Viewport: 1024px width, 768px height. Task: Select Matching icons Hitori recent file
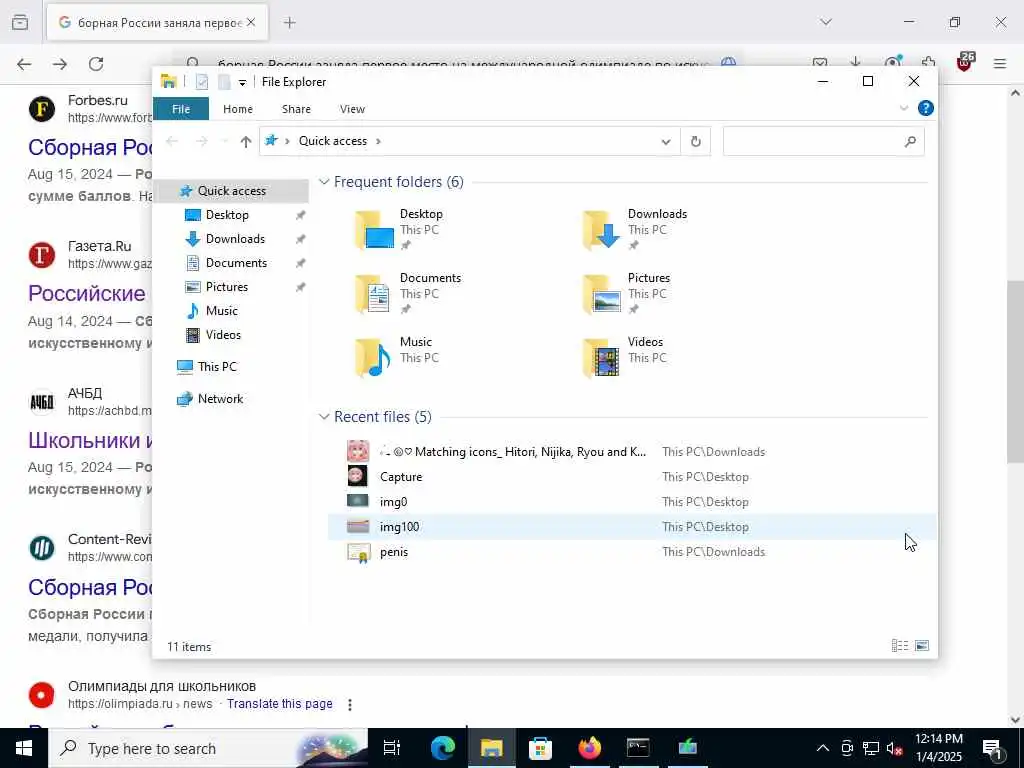(631, 452)
